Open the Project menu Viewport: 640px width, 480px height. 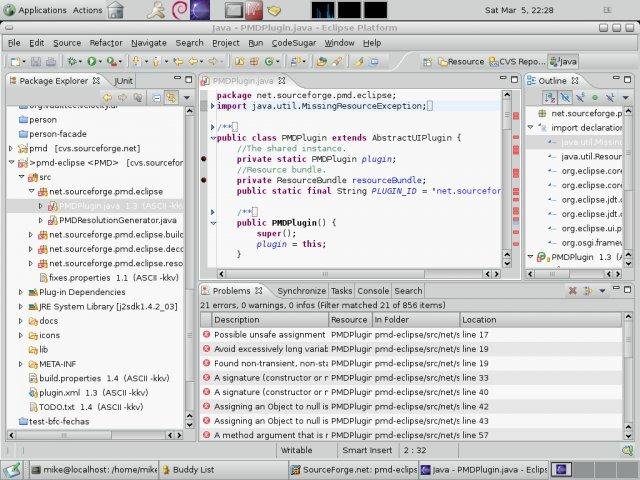(226, 43)
